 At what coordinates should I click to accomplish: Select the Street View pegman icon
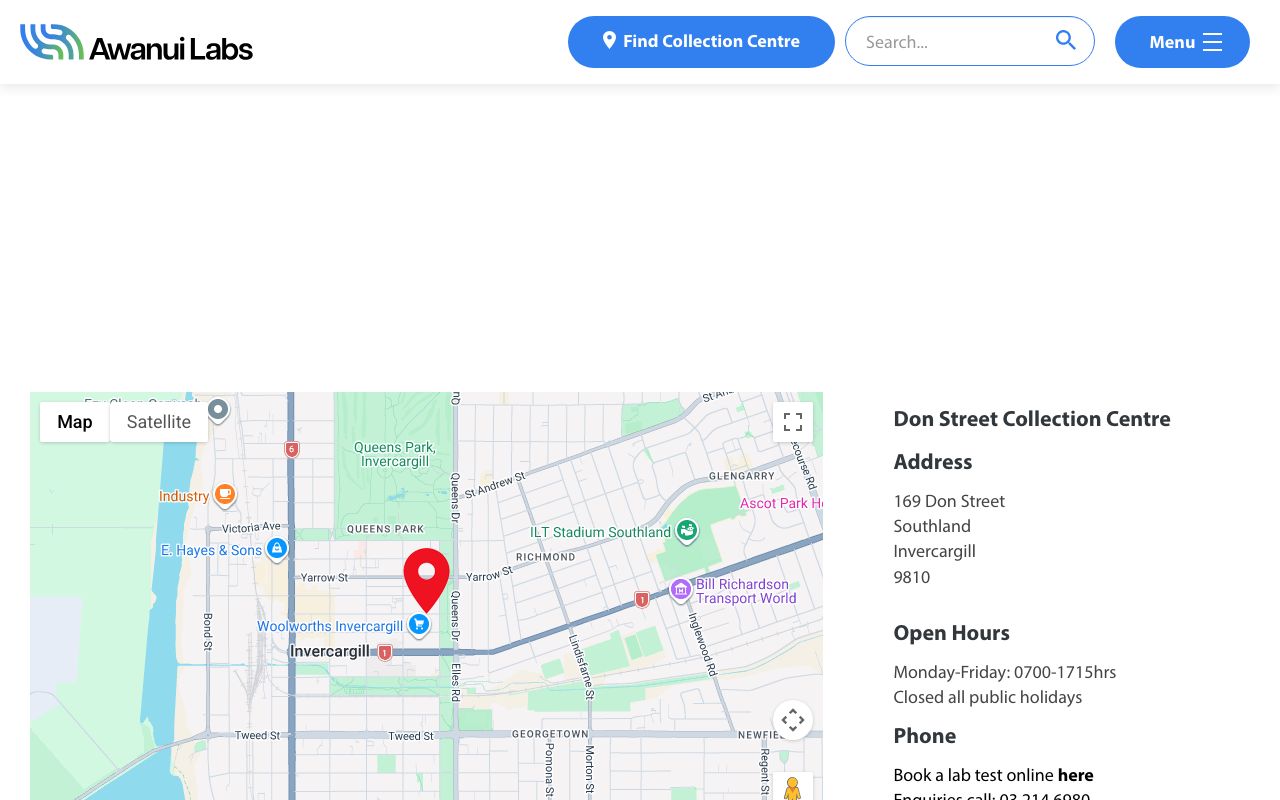(792, 789)
